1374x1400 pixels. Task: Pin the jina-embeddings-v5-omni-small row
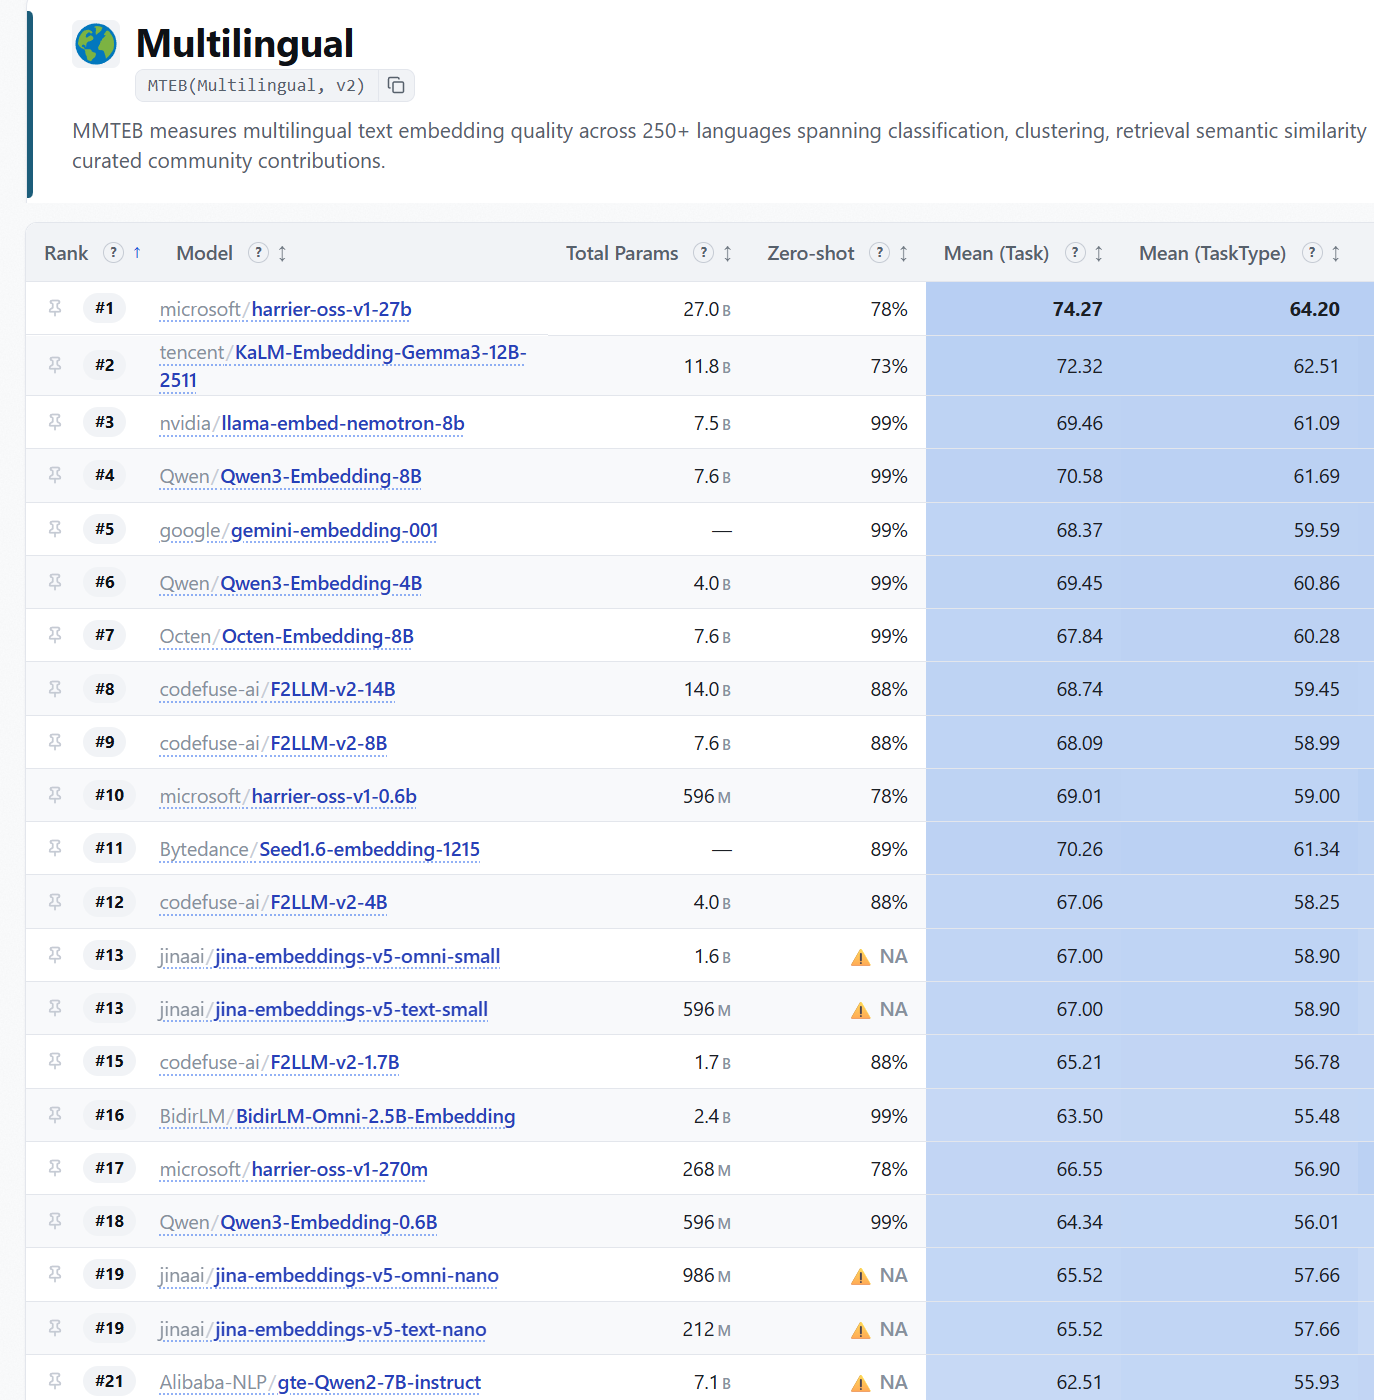point(55,955)
